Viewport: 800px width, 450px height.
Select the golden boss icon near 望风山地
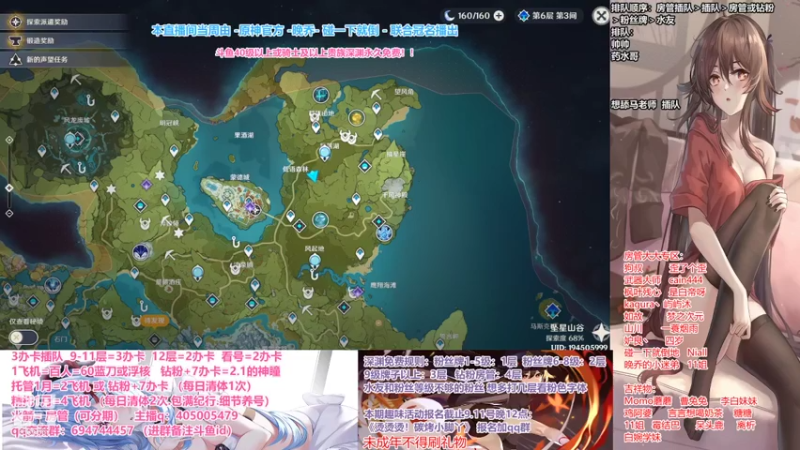(356, 118)
